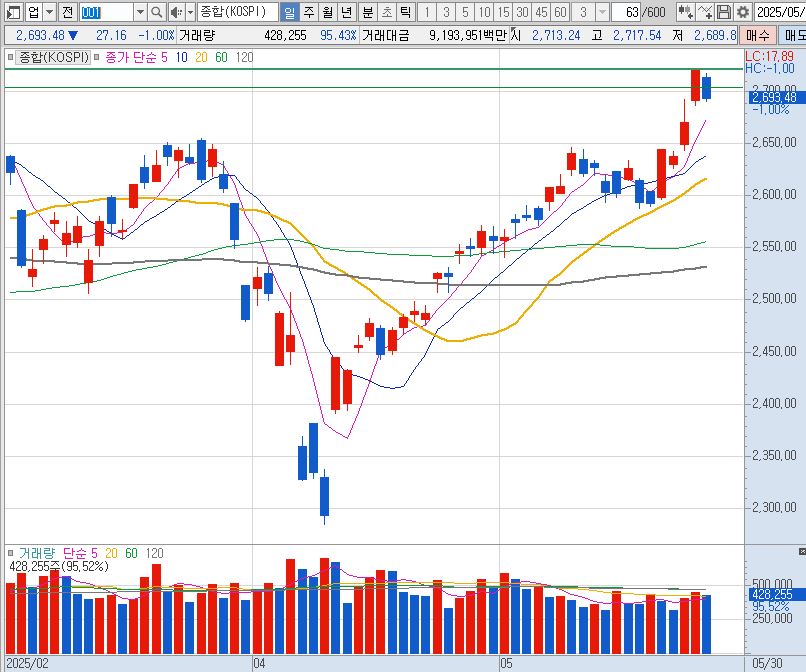Click the small triangle marker before 시
Viewport: 806px width, 672px height.
click(511, 30)
